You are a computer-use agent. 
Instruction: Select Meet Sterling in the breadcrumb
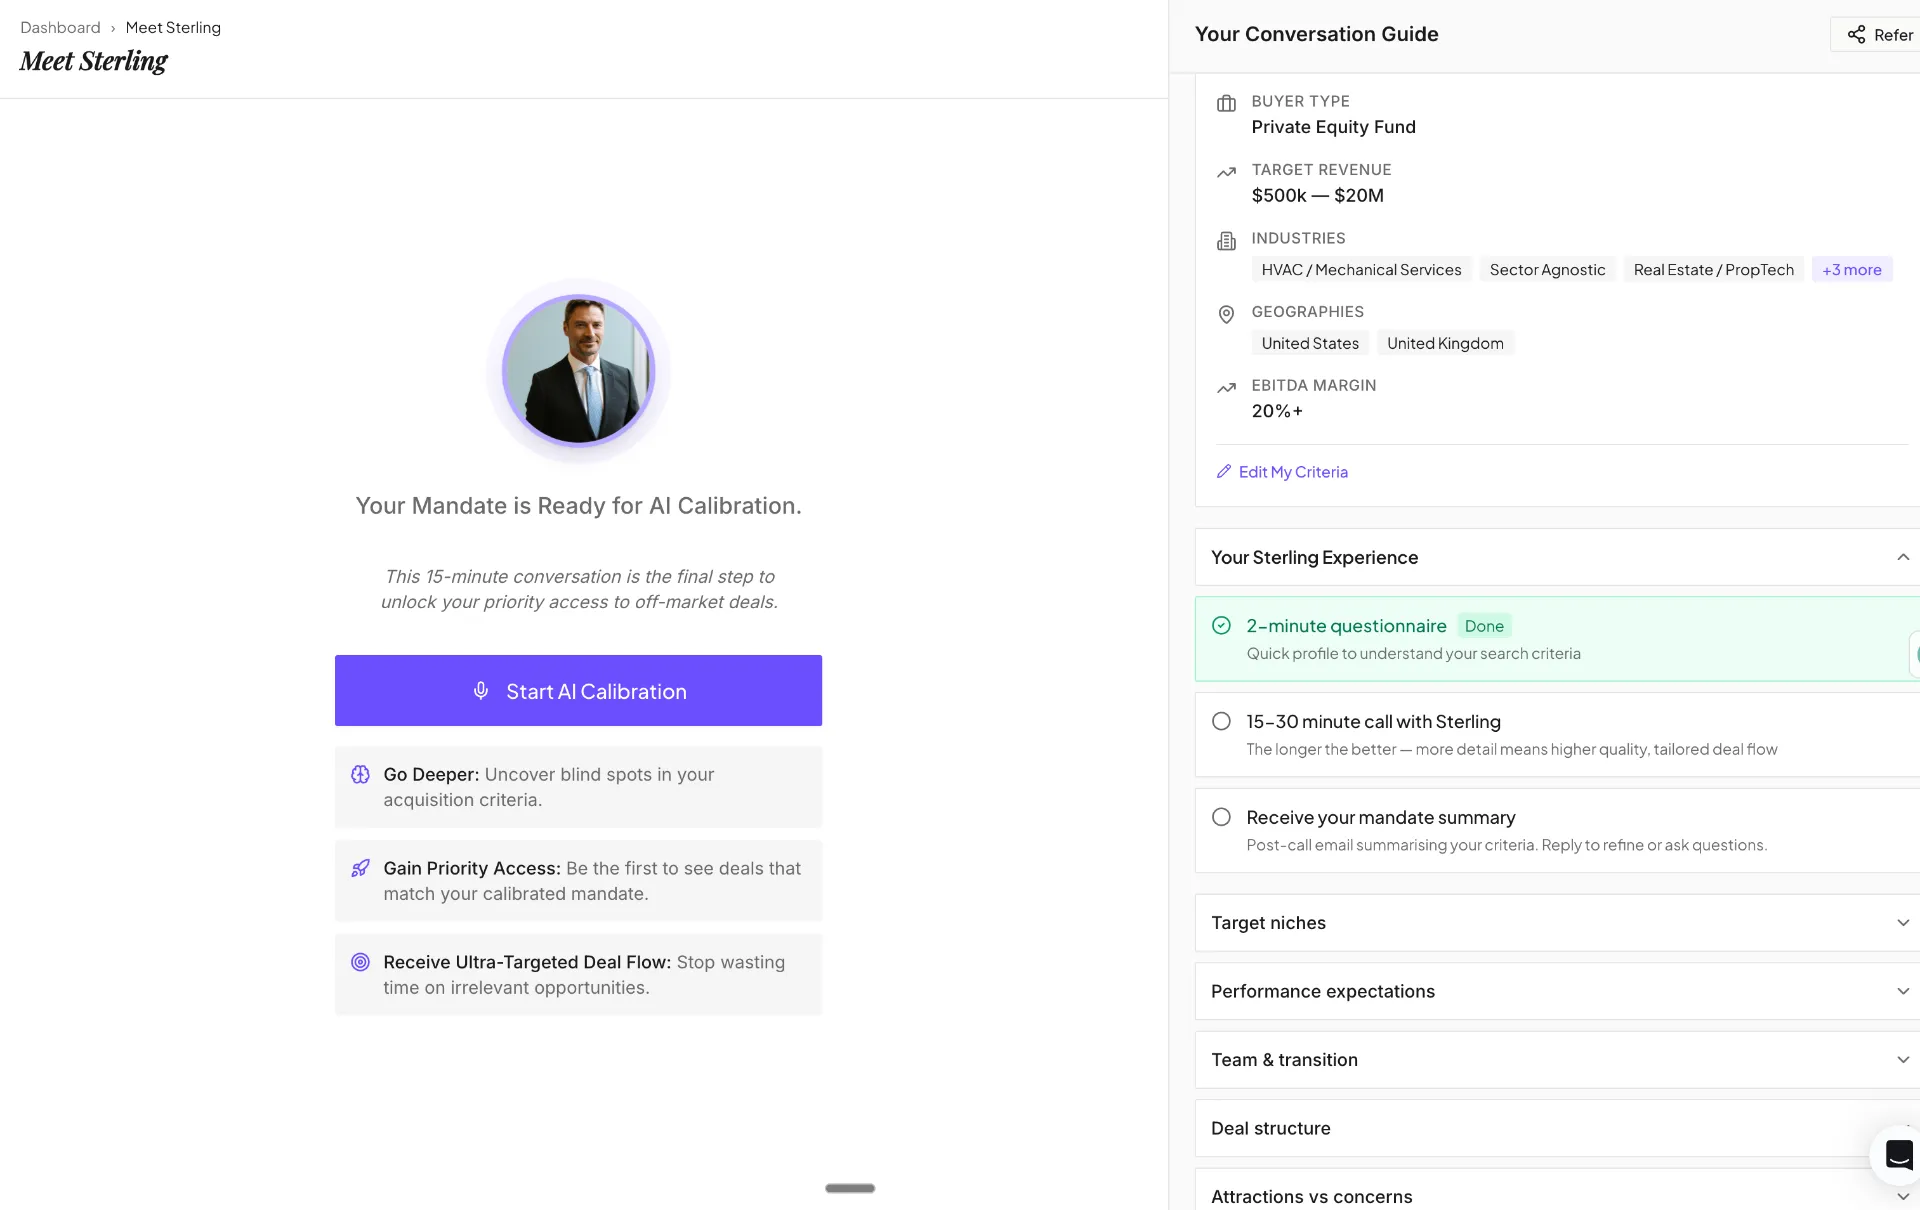point(173,27)
